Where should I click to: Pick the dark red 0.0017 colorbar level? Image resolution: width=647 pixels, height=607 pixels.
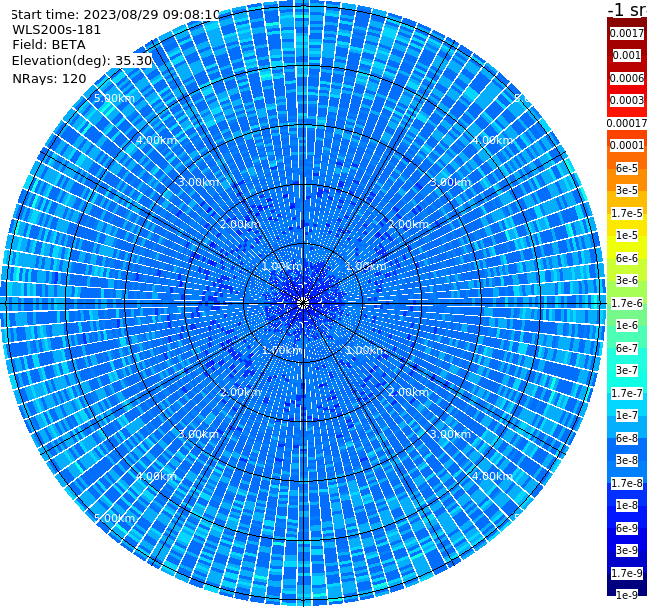(626, 33)
